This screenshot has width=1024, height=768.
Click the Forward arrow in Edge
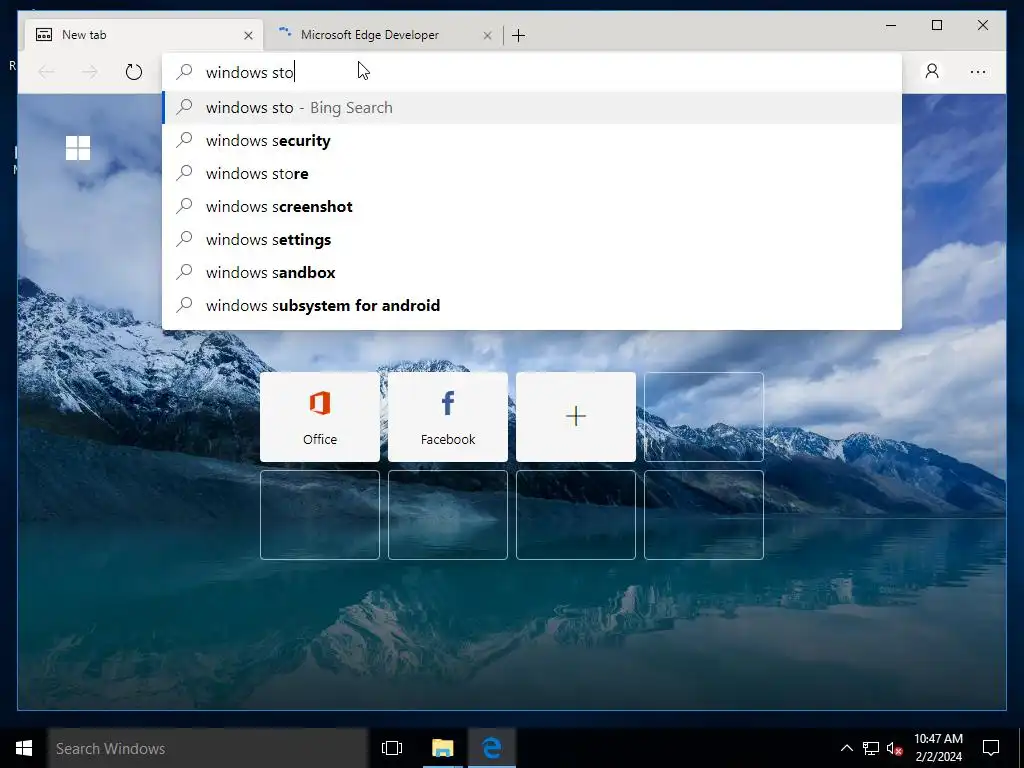point(90,72)
